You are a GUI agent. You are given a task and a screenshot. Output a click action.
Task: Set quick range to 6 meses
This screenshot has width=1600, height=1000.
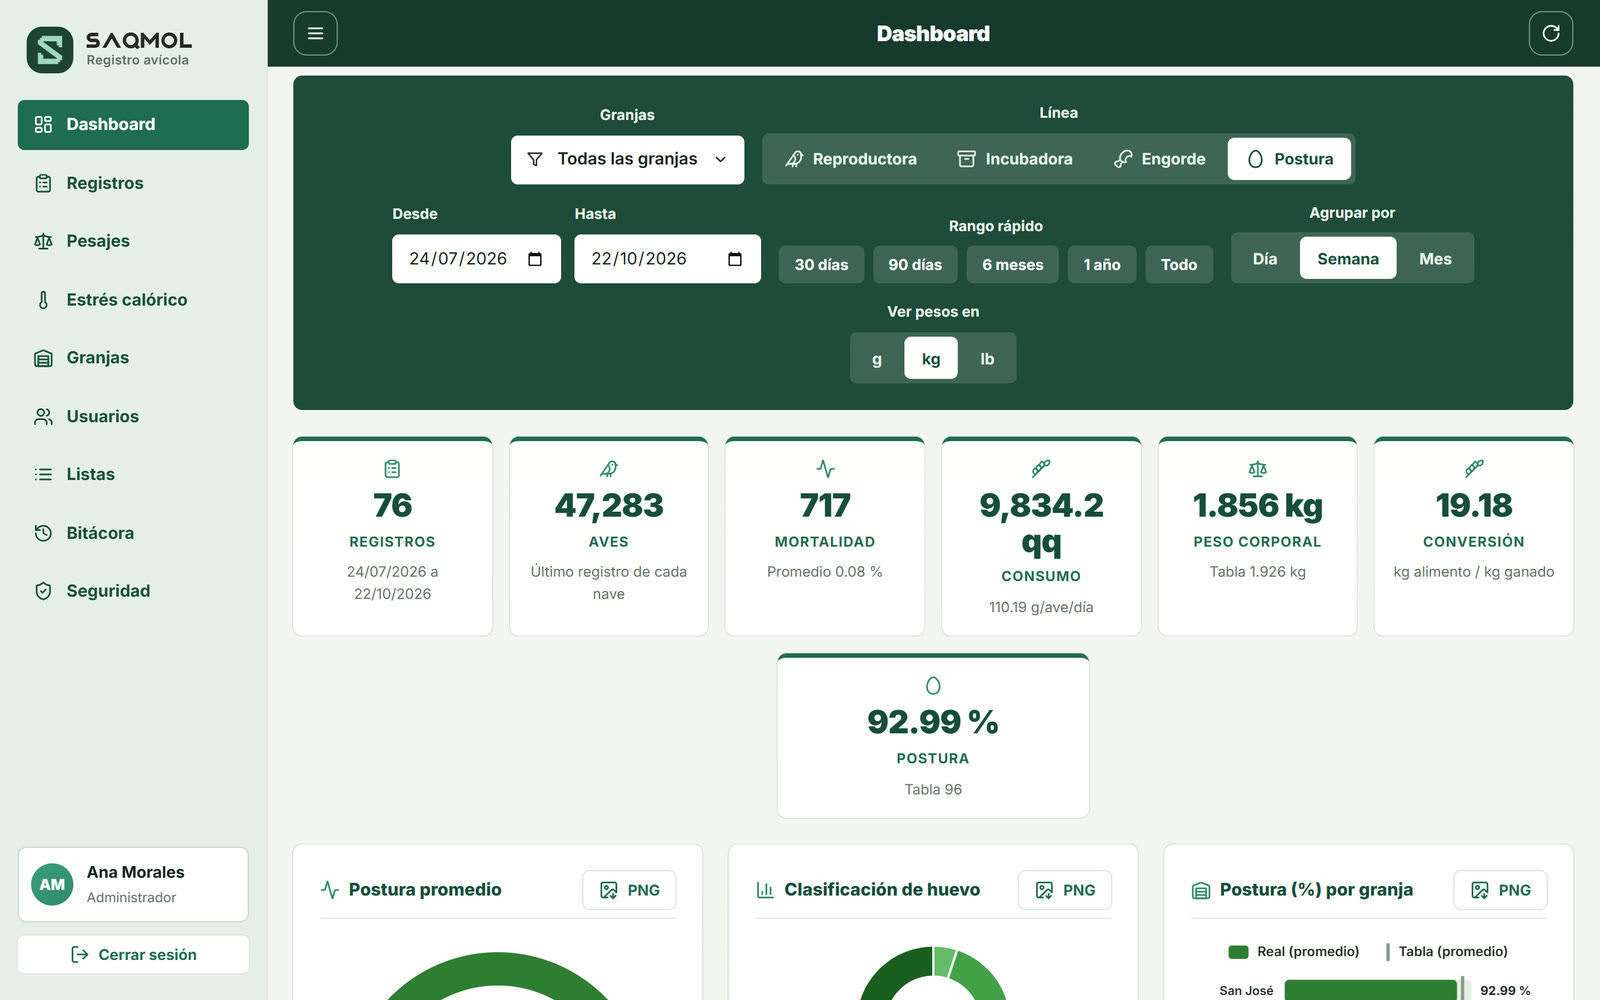click(x=1012, y=265)
